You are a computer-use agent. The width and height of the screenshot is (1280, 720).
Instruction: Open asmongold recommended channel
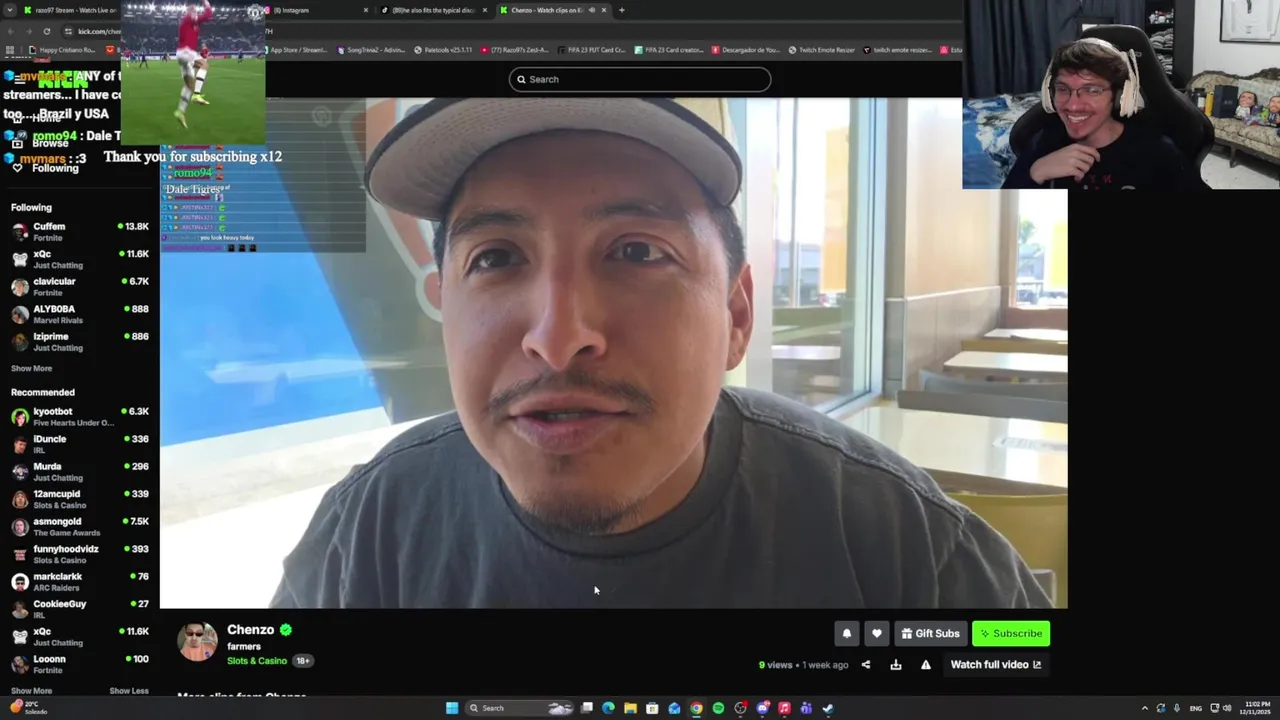[x=80, y=527]
